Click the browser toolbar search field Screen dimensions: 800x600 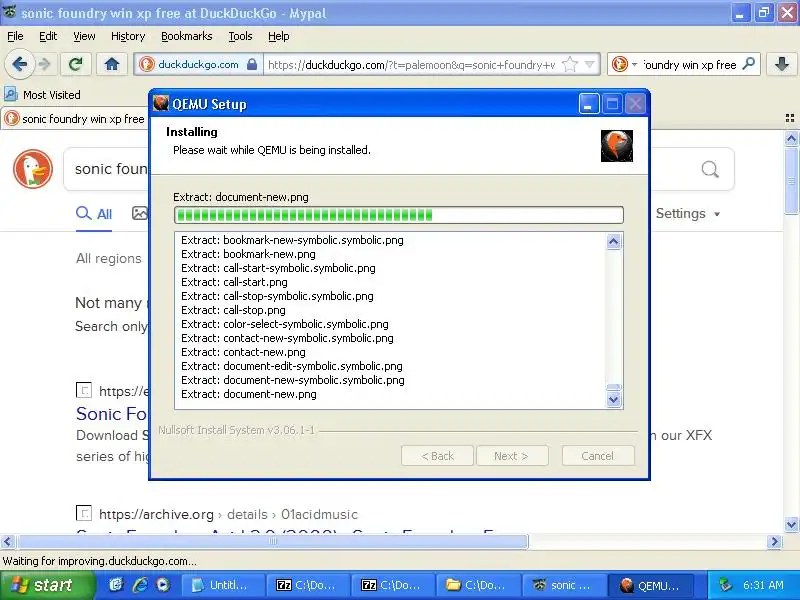tap(689, 65)
